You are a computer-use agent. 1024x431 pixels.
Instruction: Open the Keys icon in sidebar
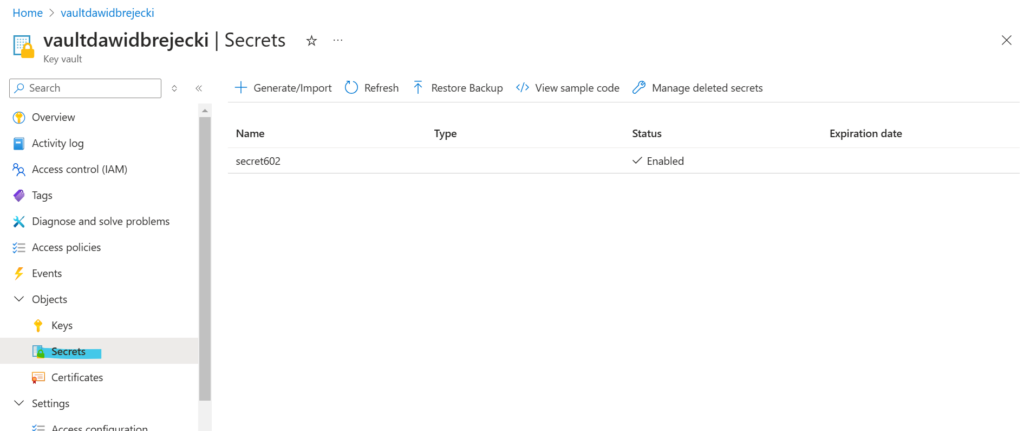tap(38, 326)
